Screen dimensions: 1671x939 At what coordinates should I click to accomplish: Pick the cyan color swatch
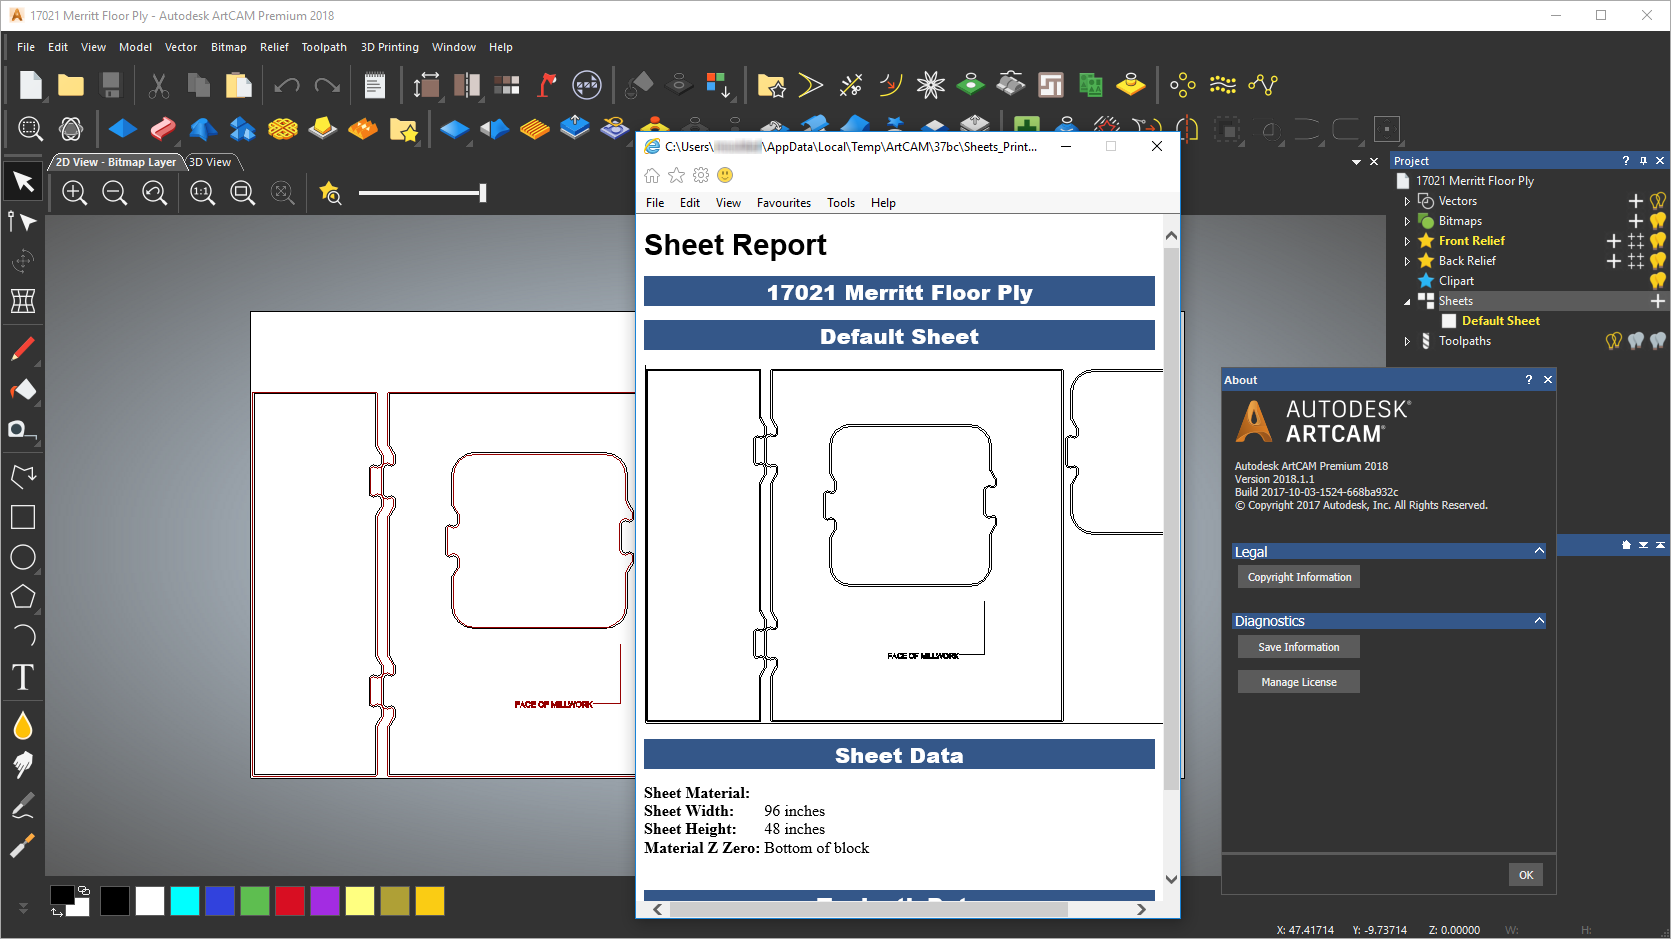click(185, 901)
